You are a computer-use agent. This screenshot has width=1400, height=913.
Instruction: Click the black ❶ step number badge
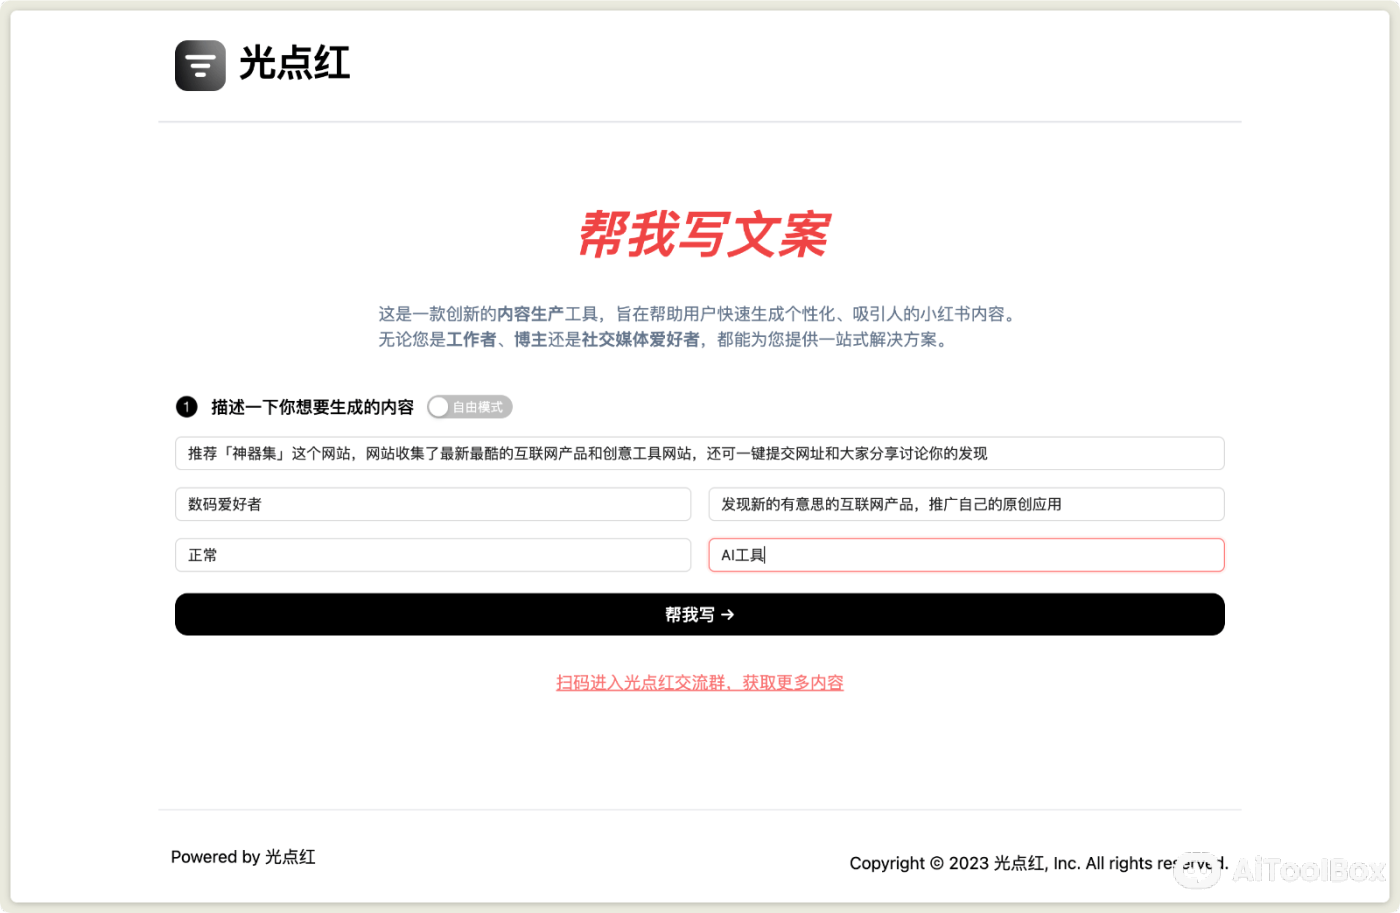186,407
